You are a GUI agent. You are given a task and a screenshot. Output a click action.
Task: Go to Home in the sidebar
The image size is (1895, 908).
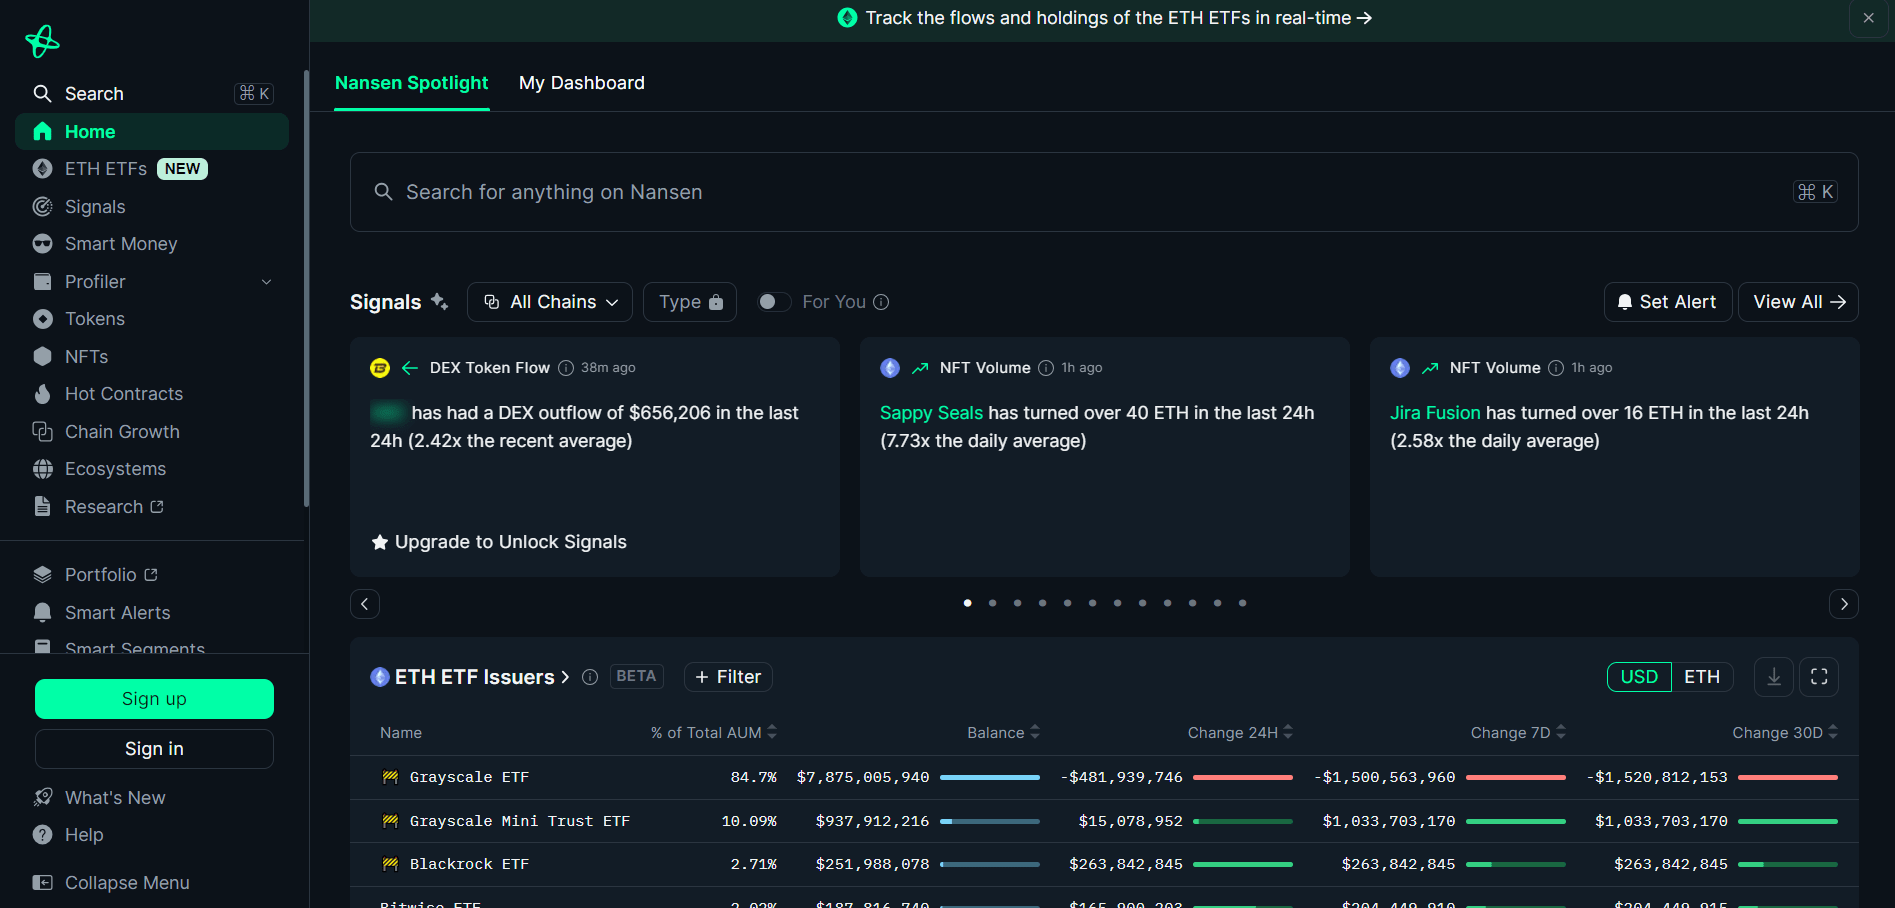152,132
